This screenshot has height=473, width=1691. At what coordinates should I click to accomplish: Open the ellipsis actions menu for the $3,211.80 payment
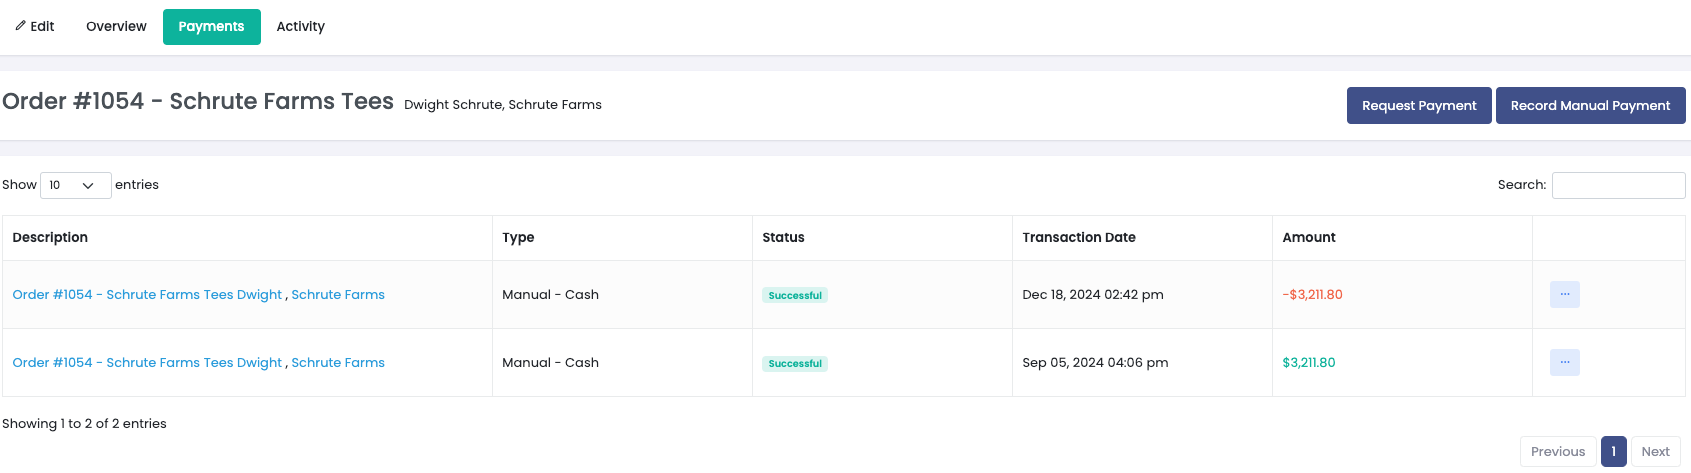(1564, 363)
